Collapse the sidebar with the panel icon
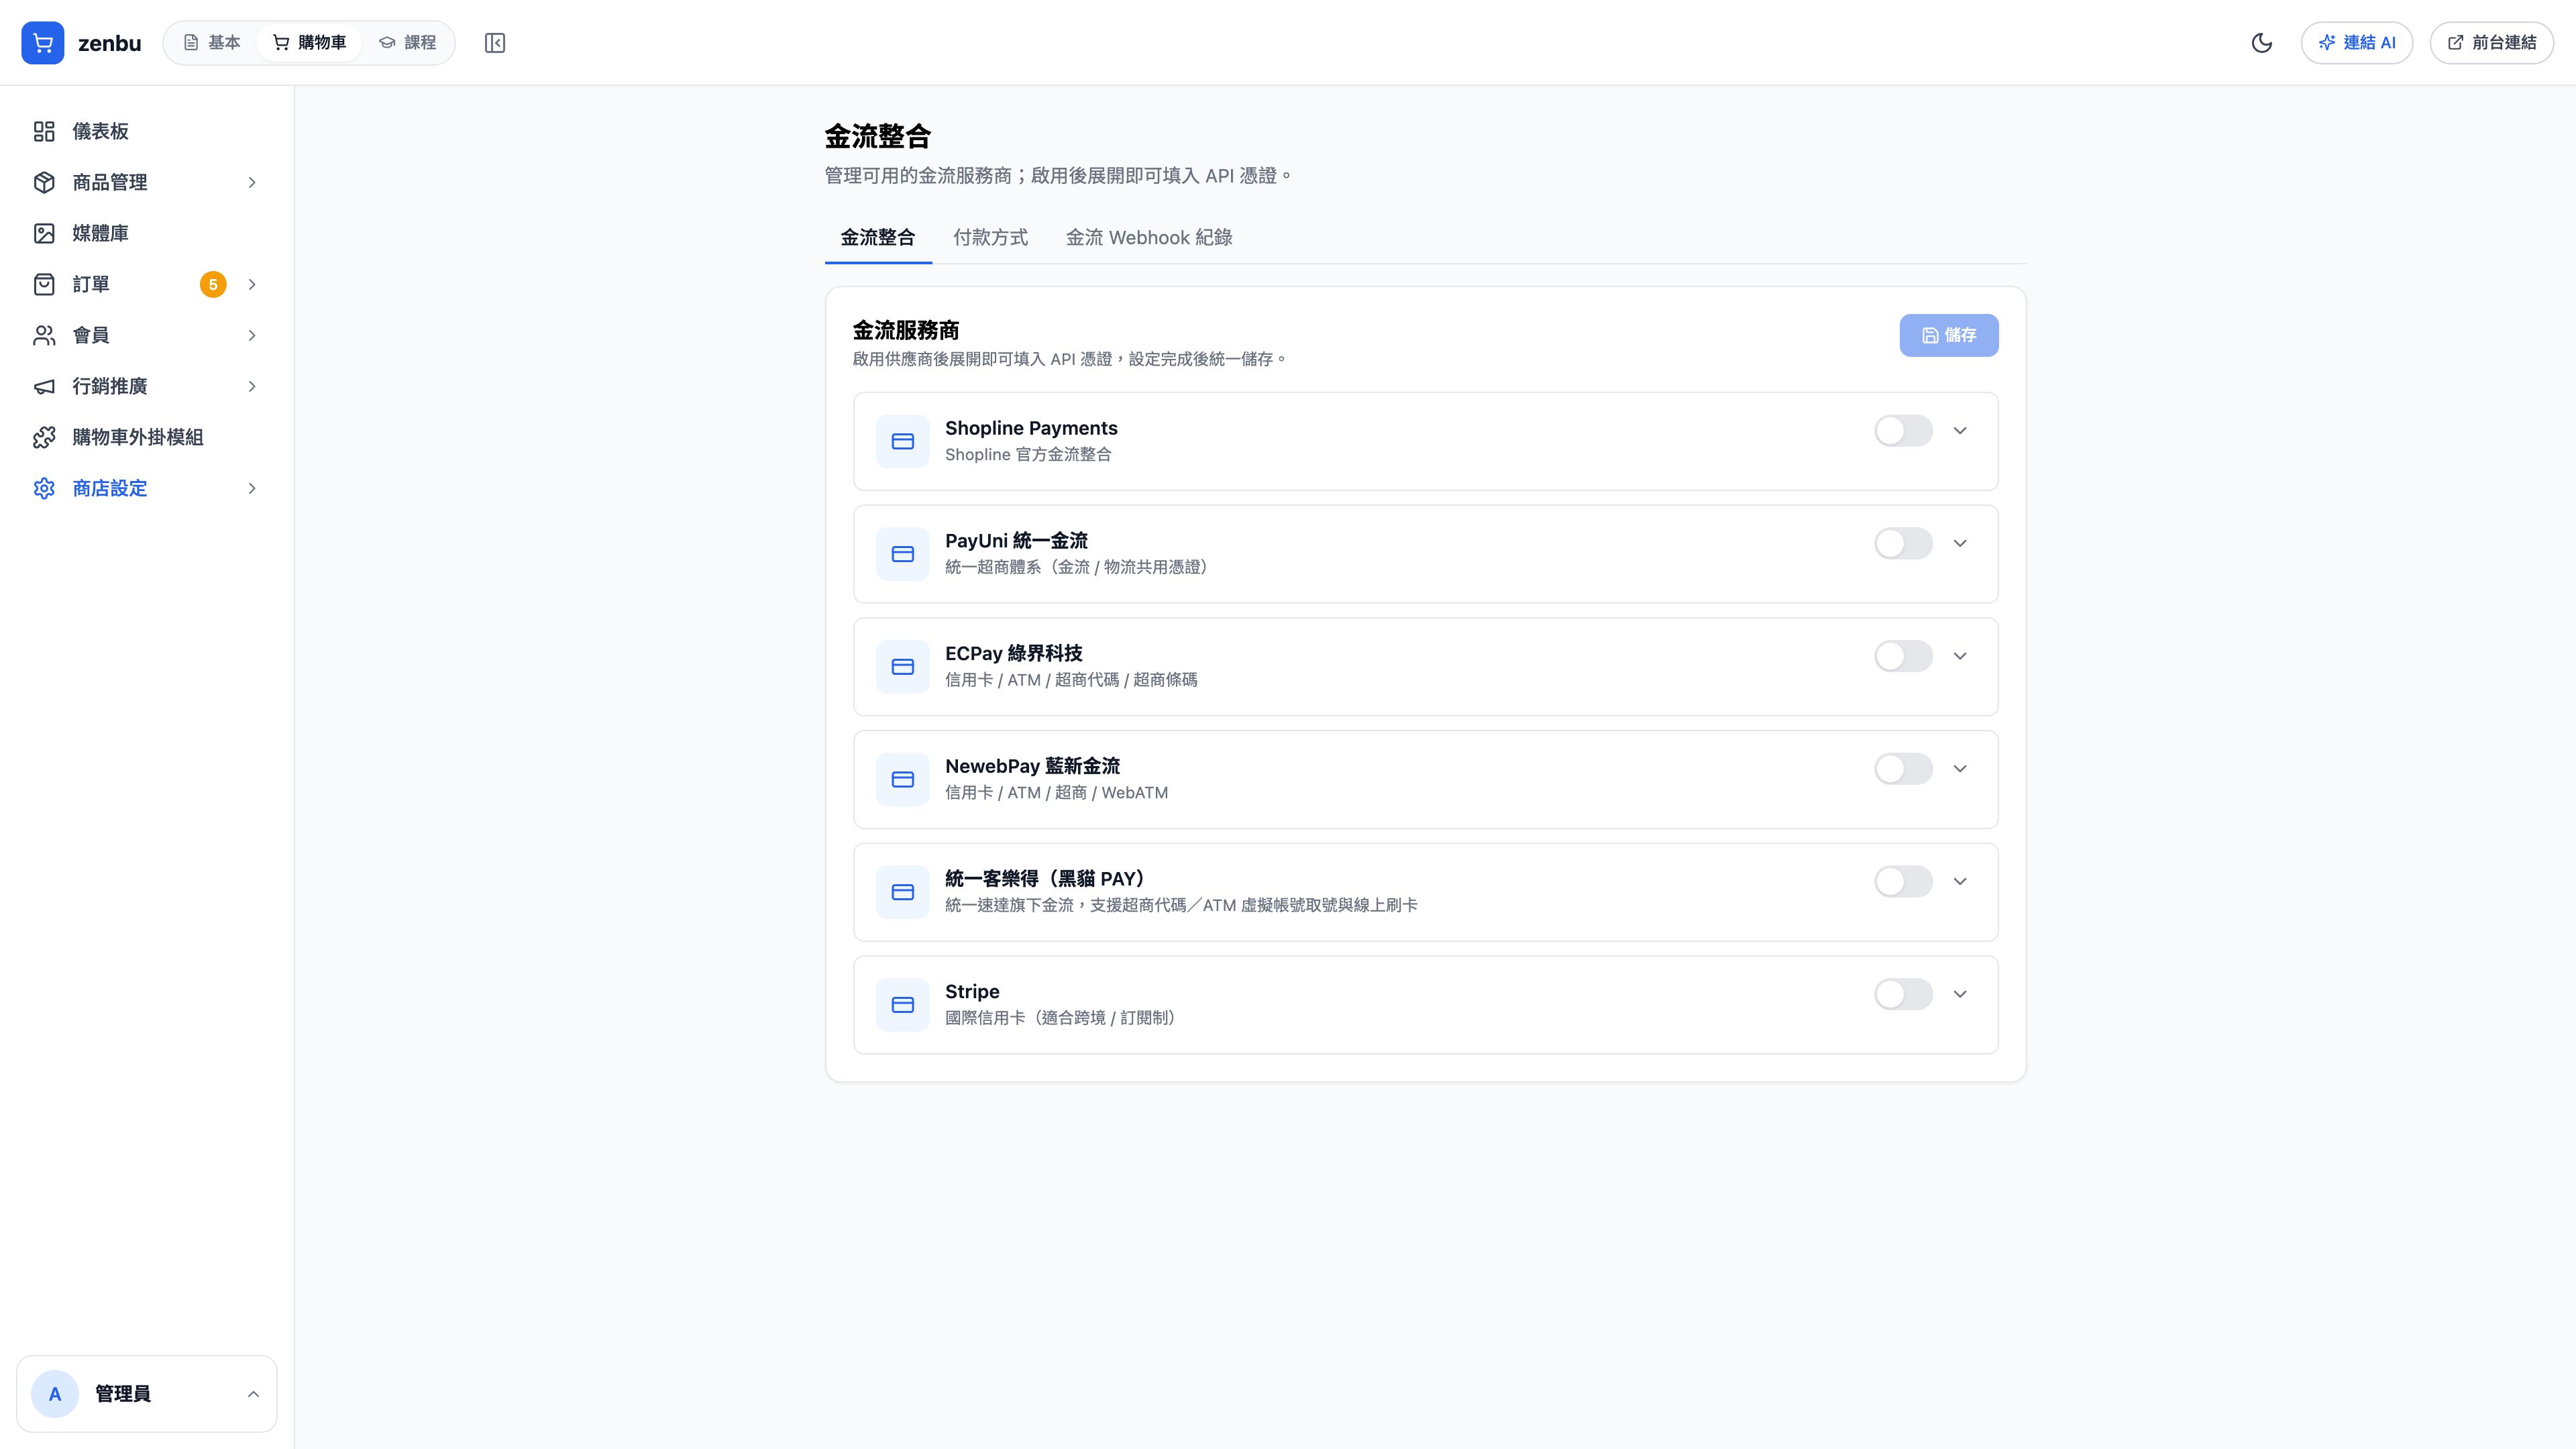Viewport: 2576px width, 1449px height. pos(495,43)
